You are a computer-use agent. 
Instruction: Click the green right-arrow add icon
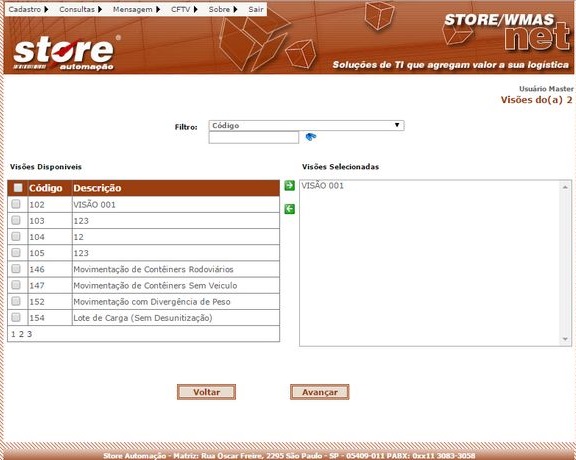click(x=289, y=185)
